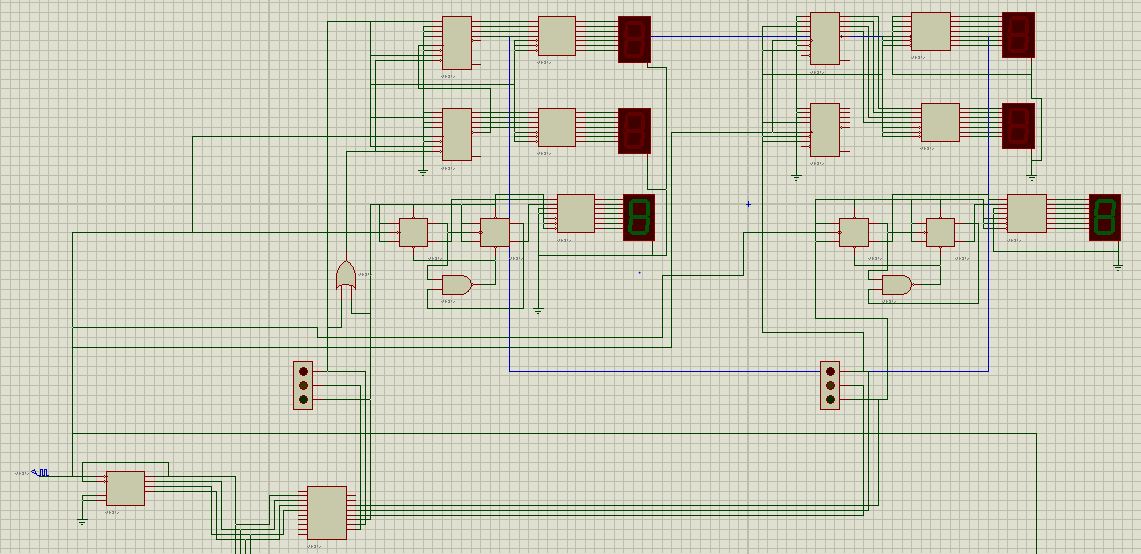Click ground symbol under bottom-left counter chip
Image resolution: width=1141 pixels, height=554 pixels.
(x=82, y=522)
